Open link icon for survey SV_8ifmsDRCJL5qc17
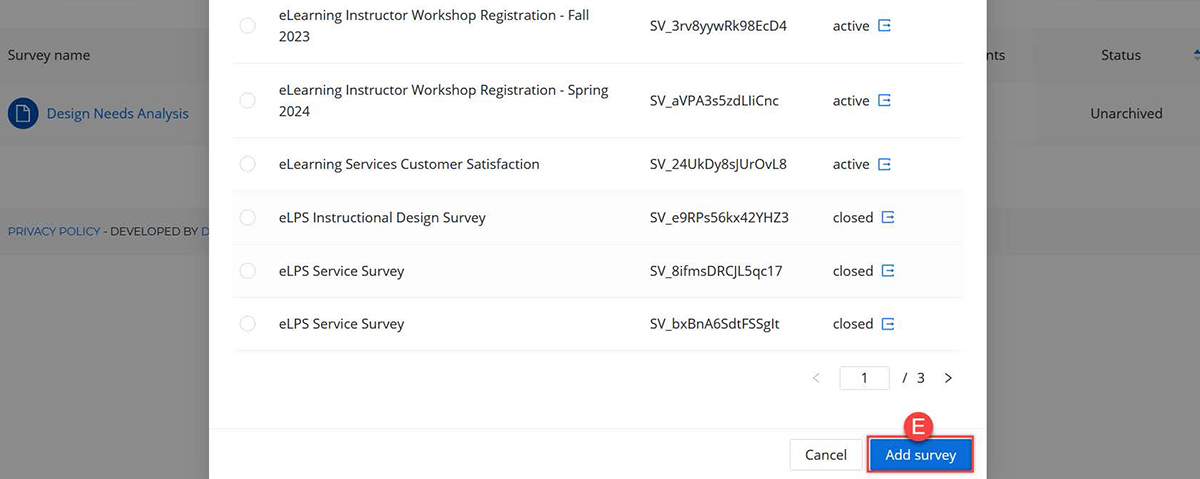1200x479 pixels. pyautogui.click(x=887, y=271)
